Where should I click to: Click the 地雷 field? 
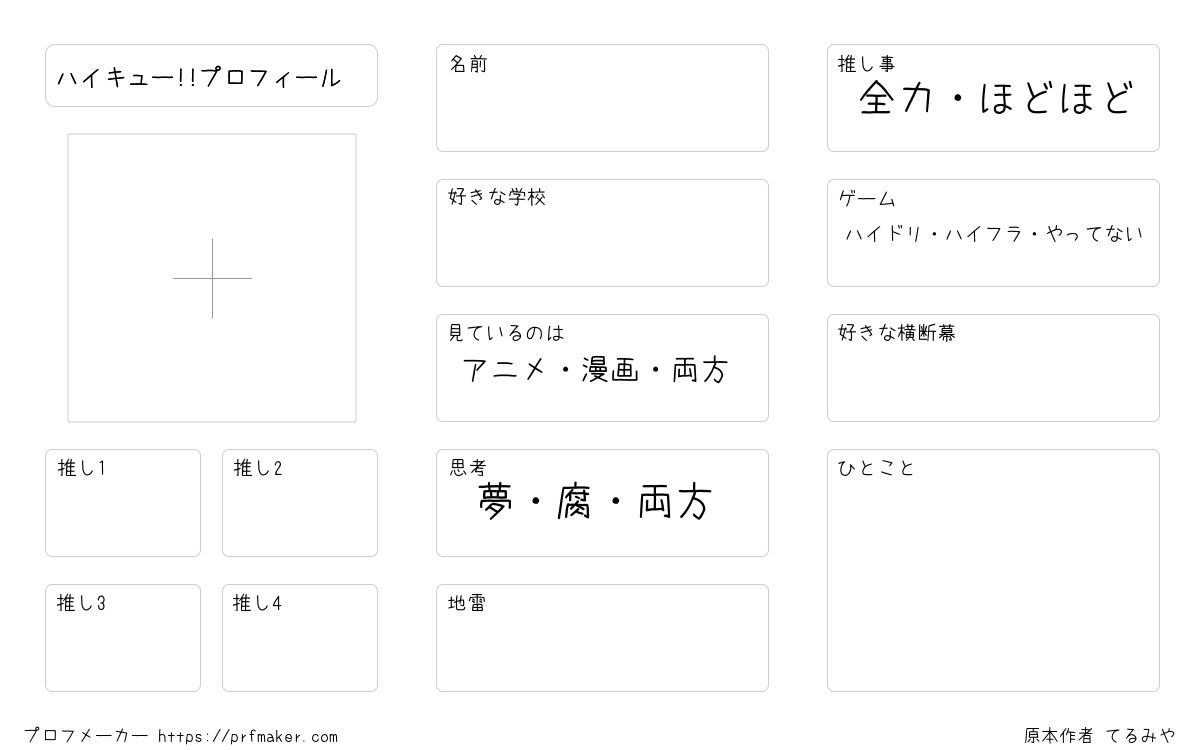(x=602, y=638)
